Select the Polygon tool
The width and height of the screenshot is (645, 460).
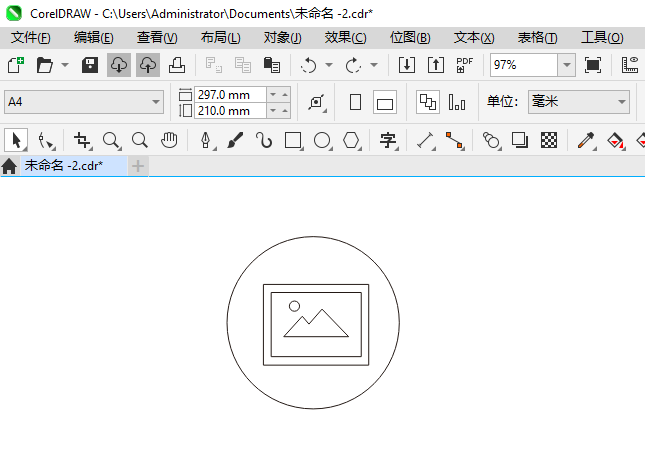(x=351, y=141)
